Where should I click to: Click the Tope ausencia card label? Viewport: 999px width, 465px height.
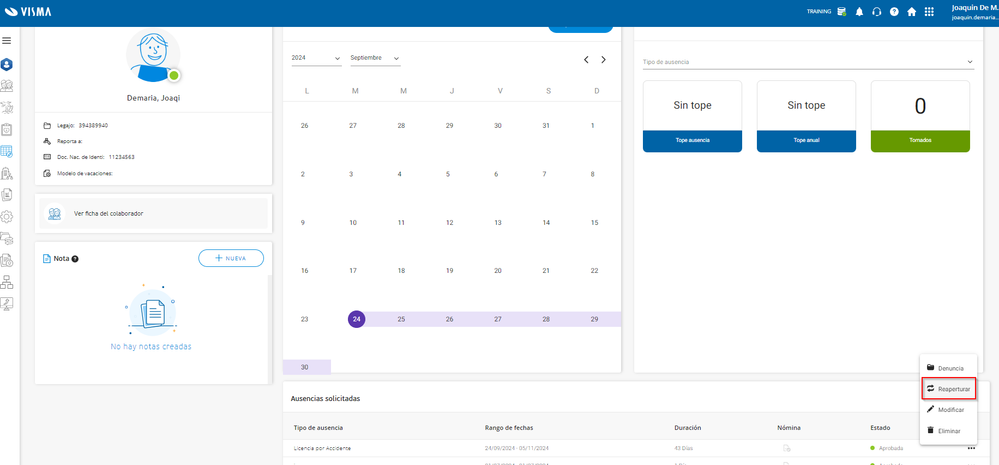coord(692,141)
